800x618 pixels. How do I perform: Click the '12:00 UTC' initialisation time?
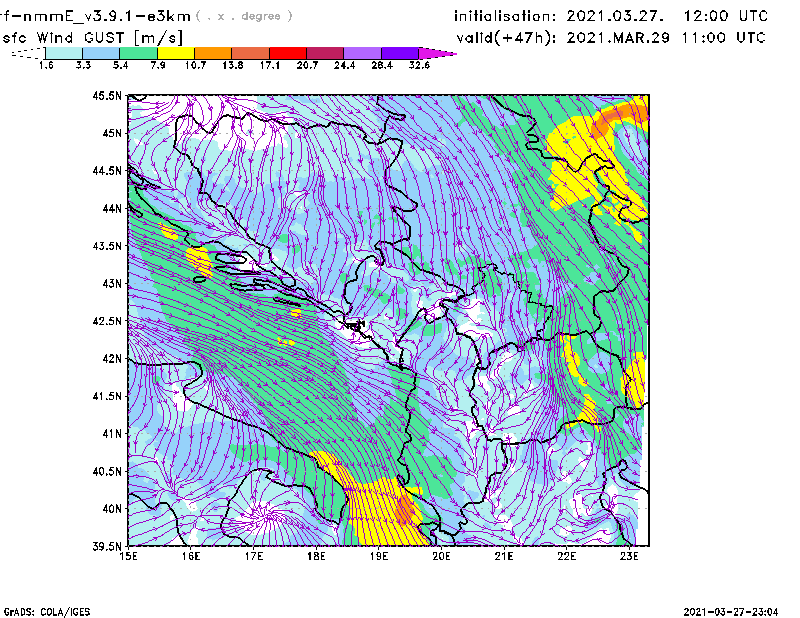click(x=726, y=16)
